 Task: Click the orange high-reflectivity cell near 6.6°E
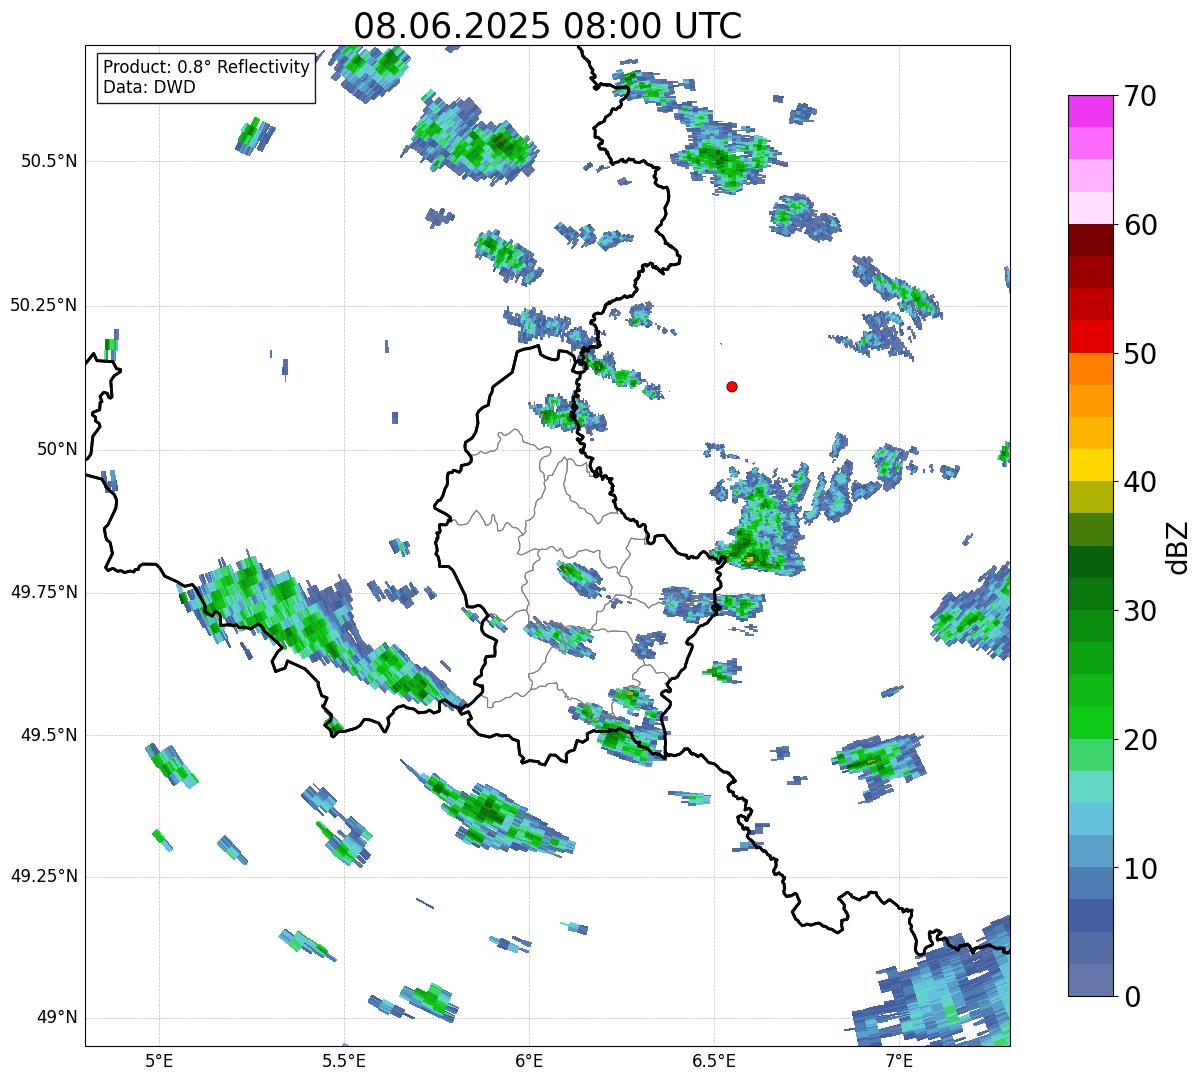tap(749, 559)
